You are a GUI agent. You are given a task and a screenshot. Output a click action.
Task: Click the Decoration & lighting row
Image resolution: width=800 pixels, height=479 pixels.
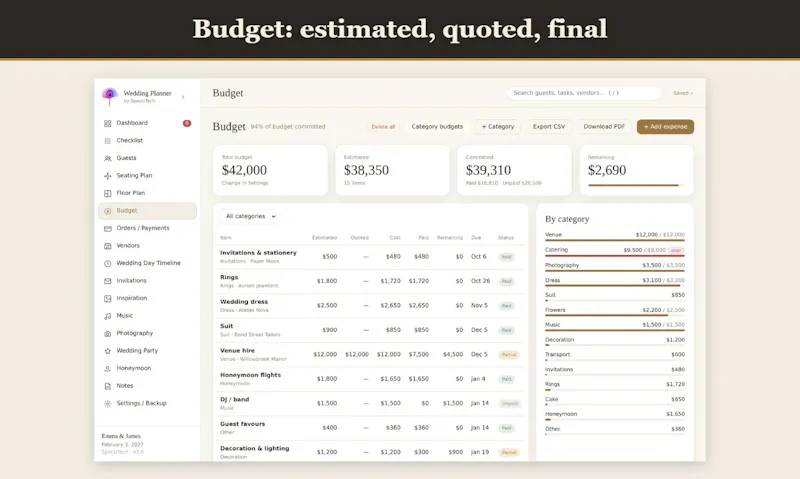[370, 452]
